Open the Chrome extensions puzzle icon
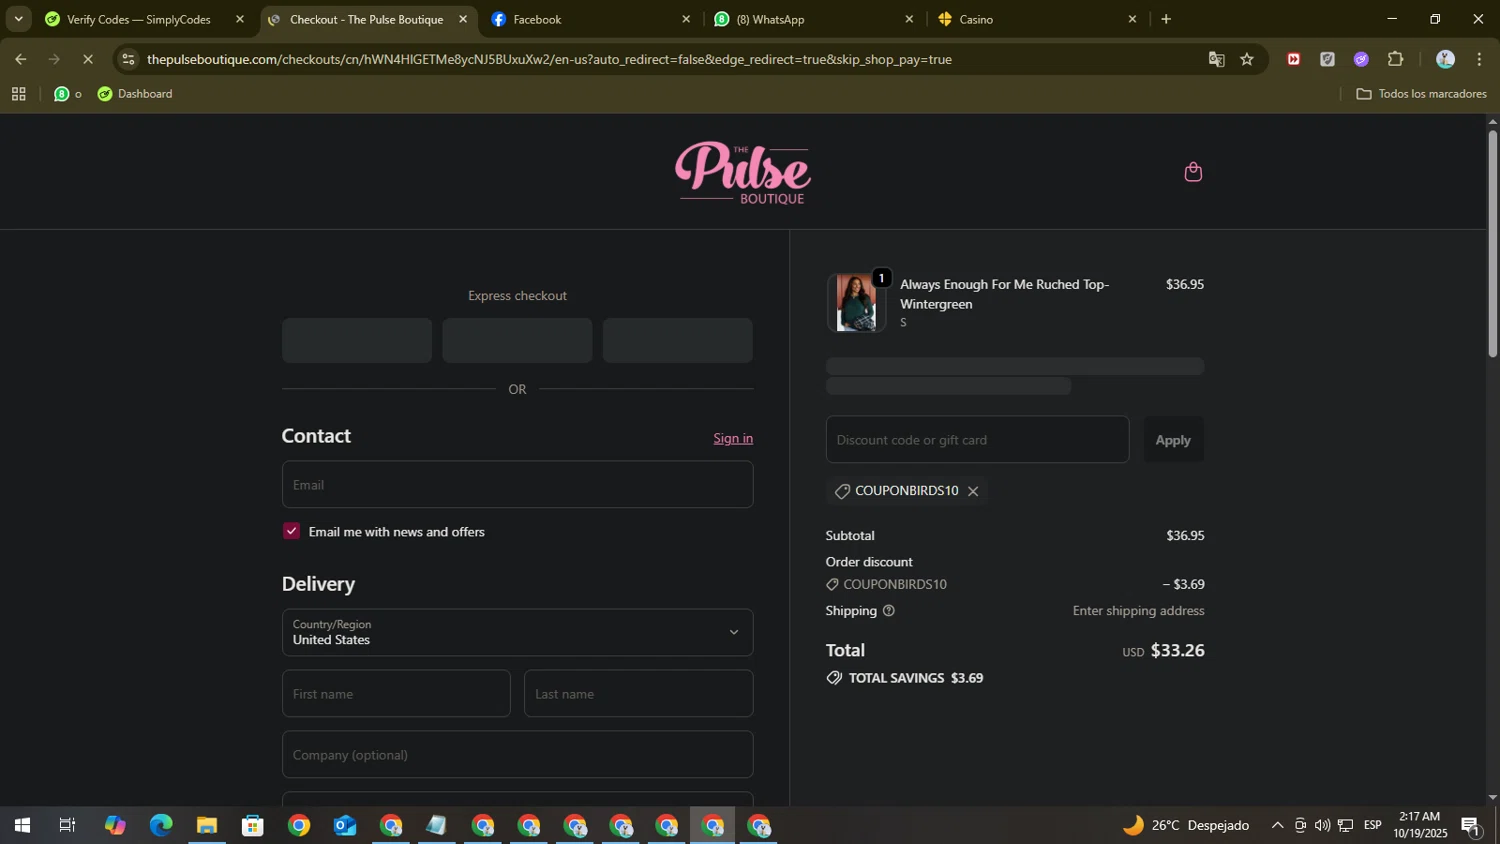 click(x=1395, y=59)
